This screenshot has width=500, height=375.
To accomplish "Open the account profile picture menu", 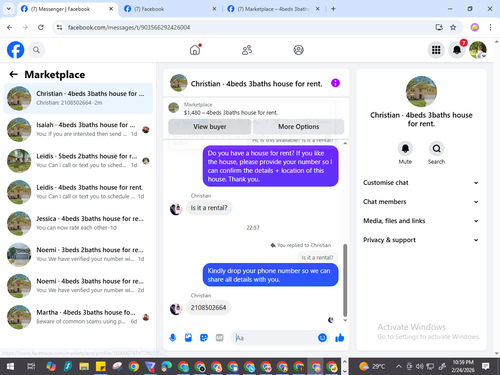I will [478, 50].
